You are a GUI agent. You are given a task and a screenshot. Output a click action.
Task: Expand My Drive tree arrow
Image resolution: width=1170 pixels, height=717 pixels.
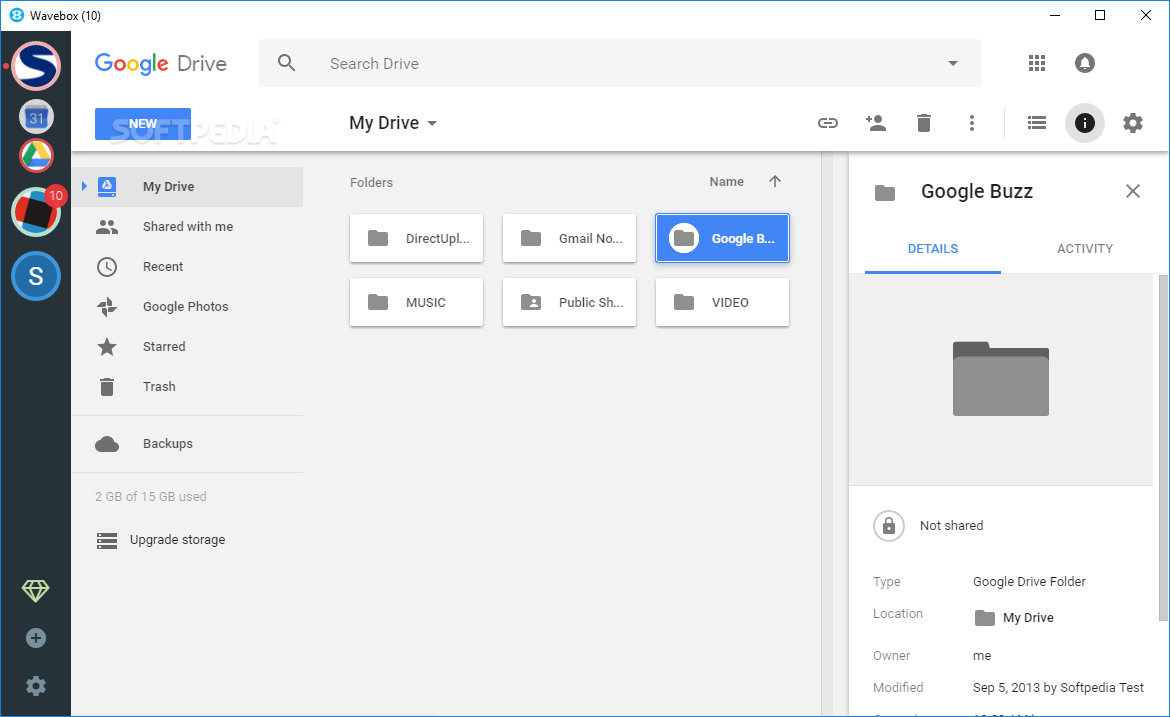coord(84,186)
